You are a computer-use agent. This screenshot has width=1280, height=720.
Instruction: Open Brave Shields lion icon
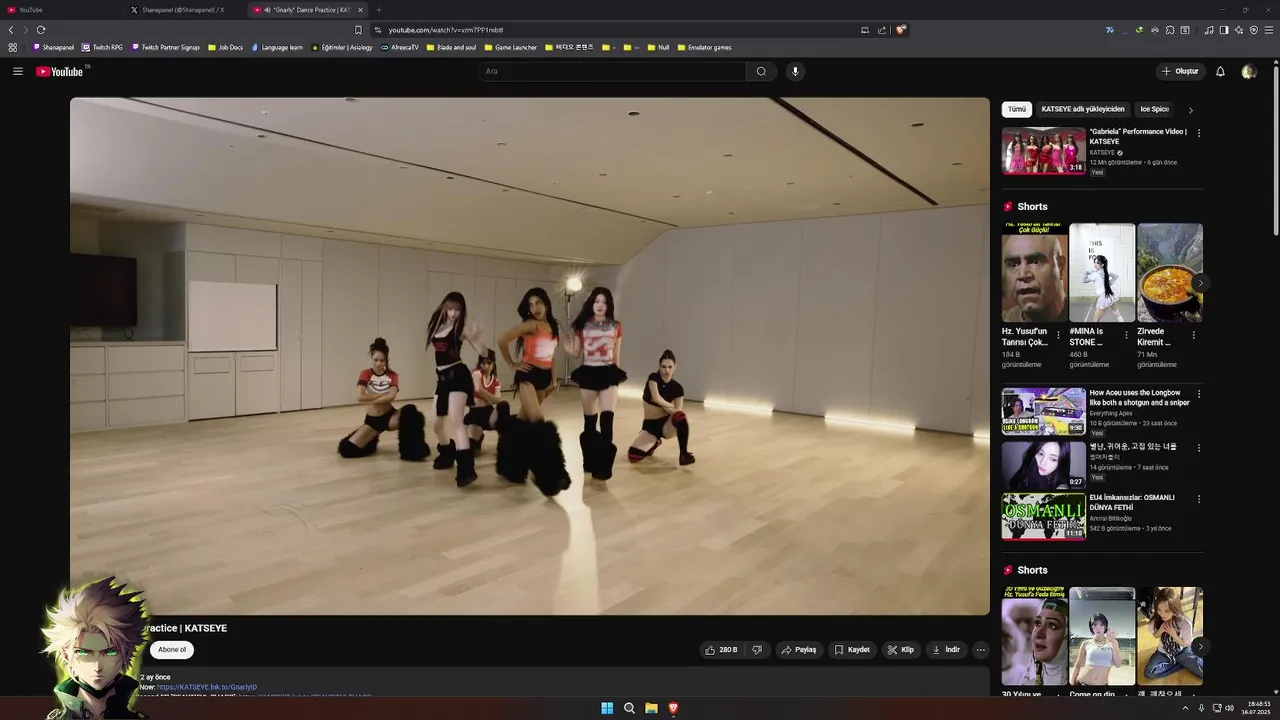[901, 30]
